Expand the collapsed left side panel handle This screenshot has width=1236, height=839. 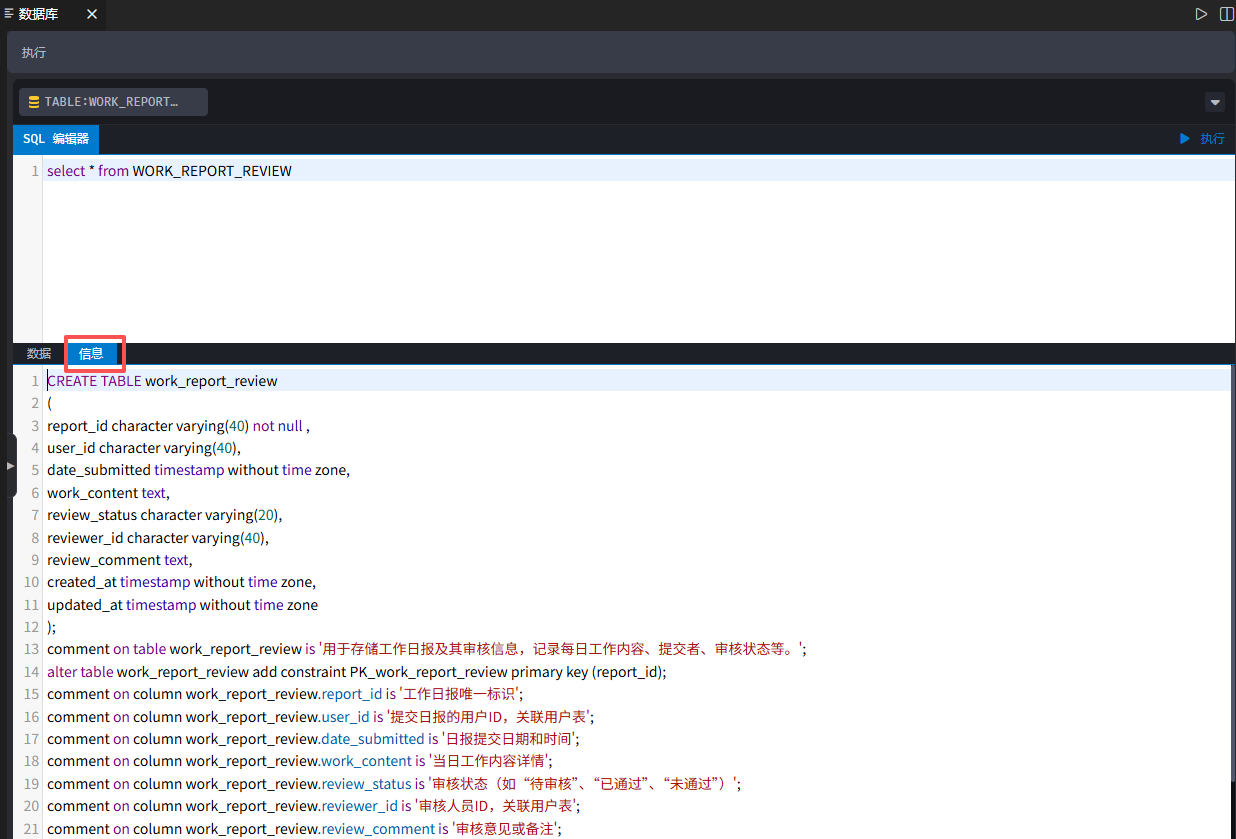coord(10,466)
